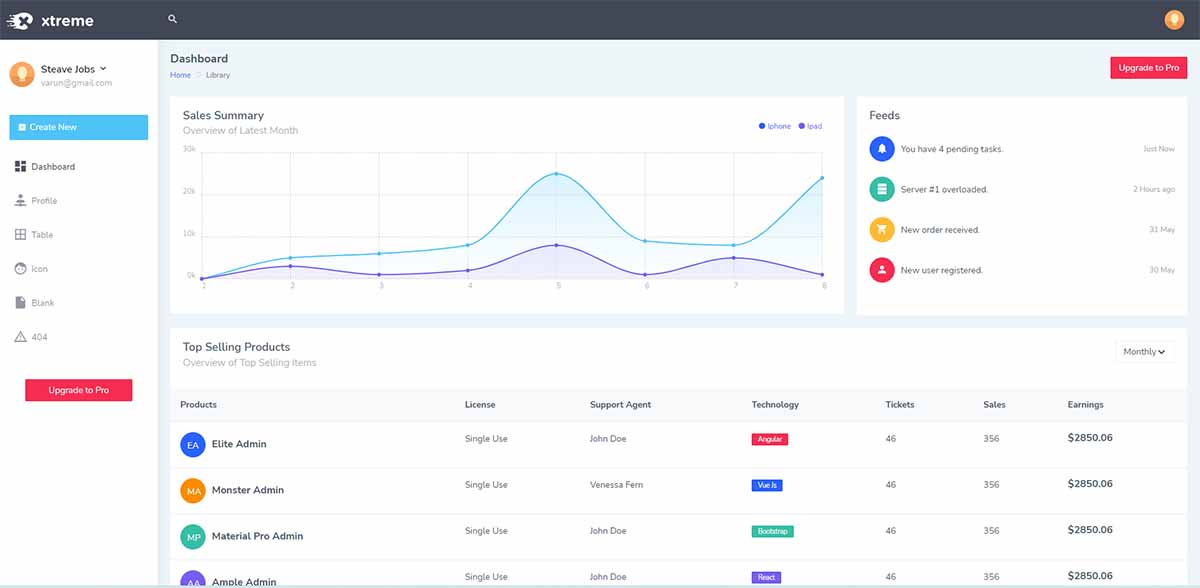Screen dimensions: 1200x588
Task: Click the MP product avatar
Action: pyautogui.click(x=193, y=536)
